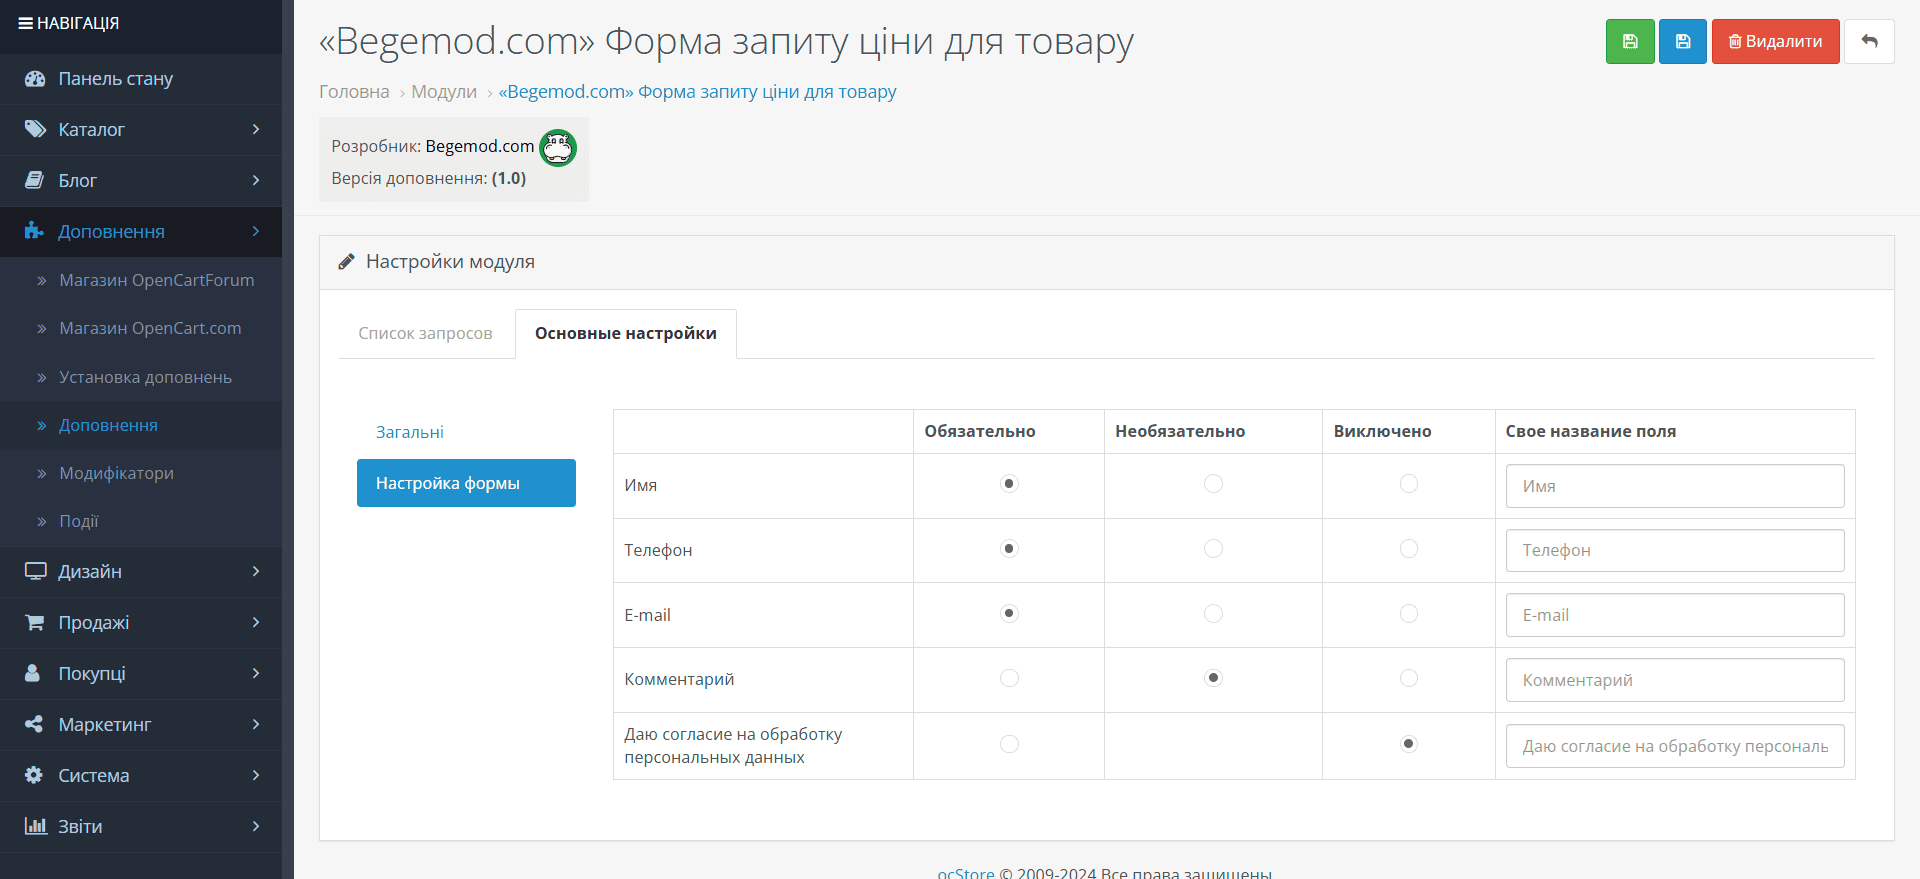
Task: Open Установка доповнень submenu item
Action: (145, 378)
